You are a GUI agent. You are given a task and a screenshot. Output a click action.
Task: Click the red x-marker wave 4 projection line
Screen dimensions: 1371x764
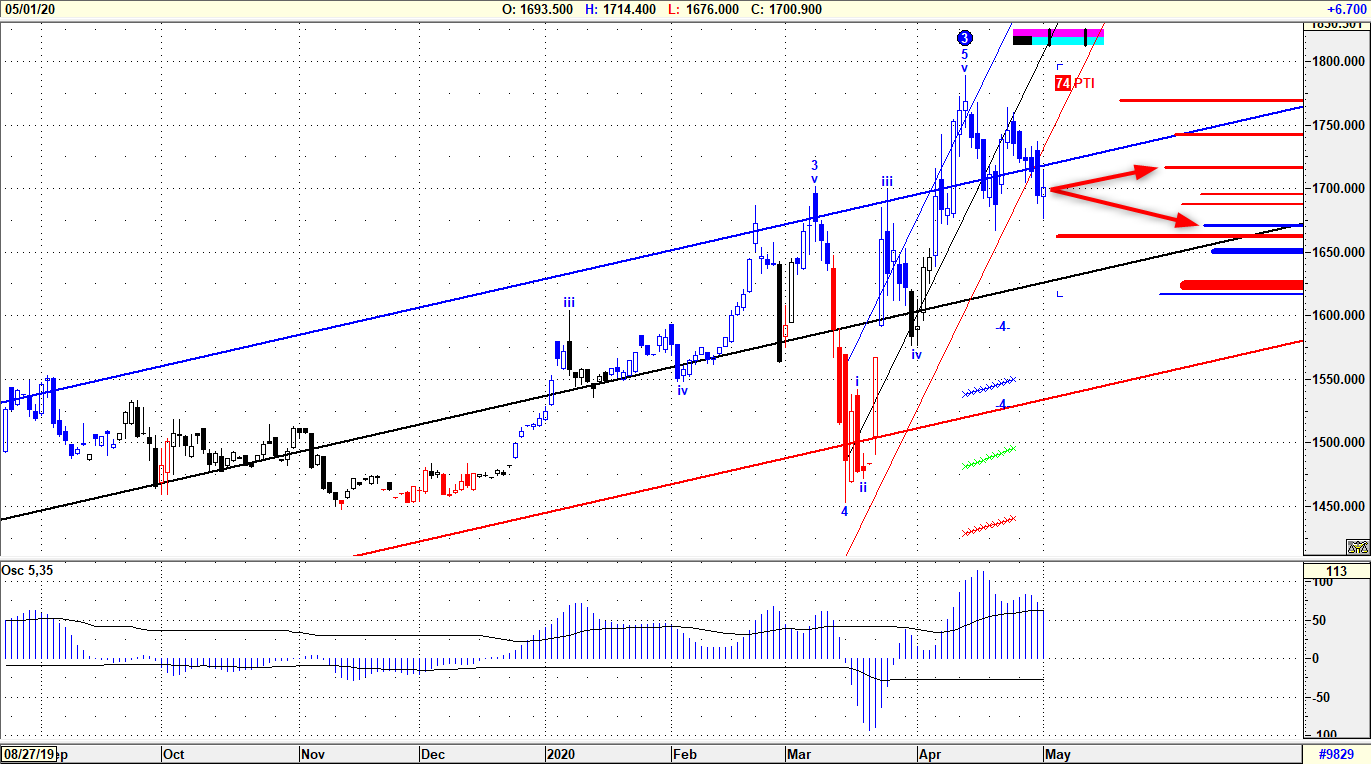pos(989,526)
